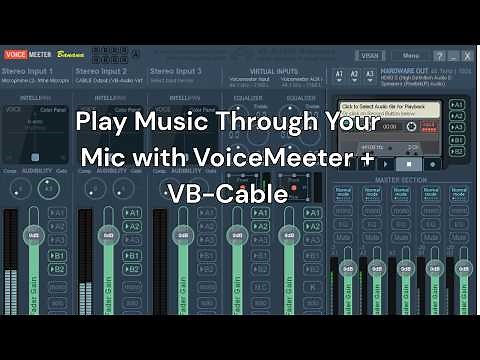Start playback on the cassette recorder

[386, 164]
